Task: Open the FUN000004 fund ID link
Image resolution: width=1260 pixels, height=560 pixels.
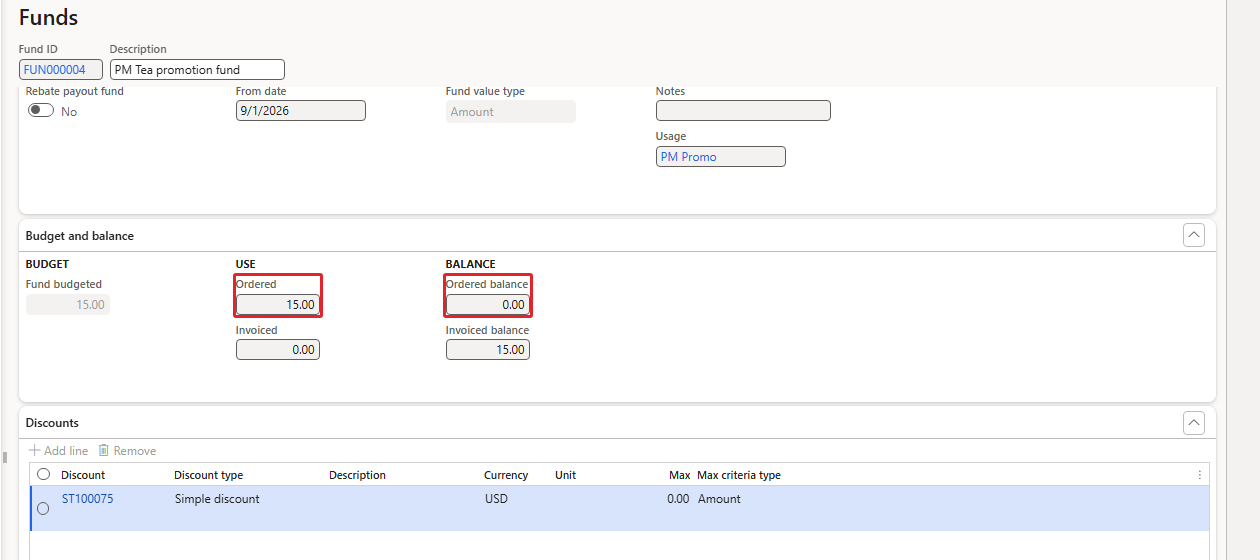Action: [61, 69]
